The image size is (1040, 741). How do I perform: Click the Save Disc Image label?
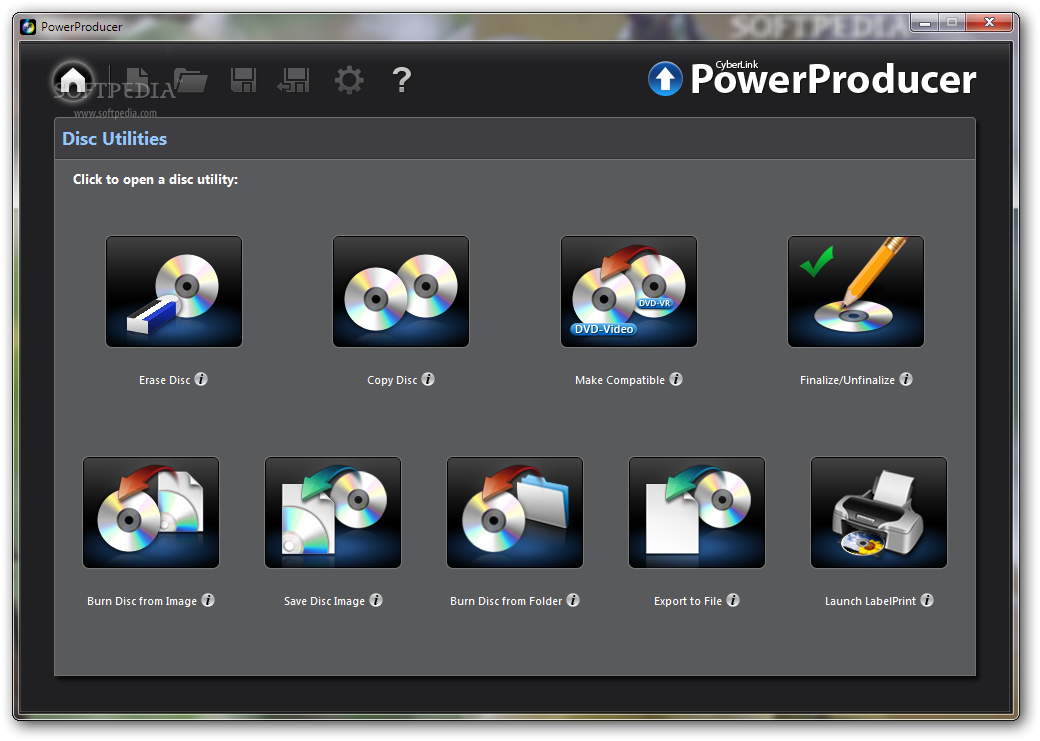click(x=324, y=601)
